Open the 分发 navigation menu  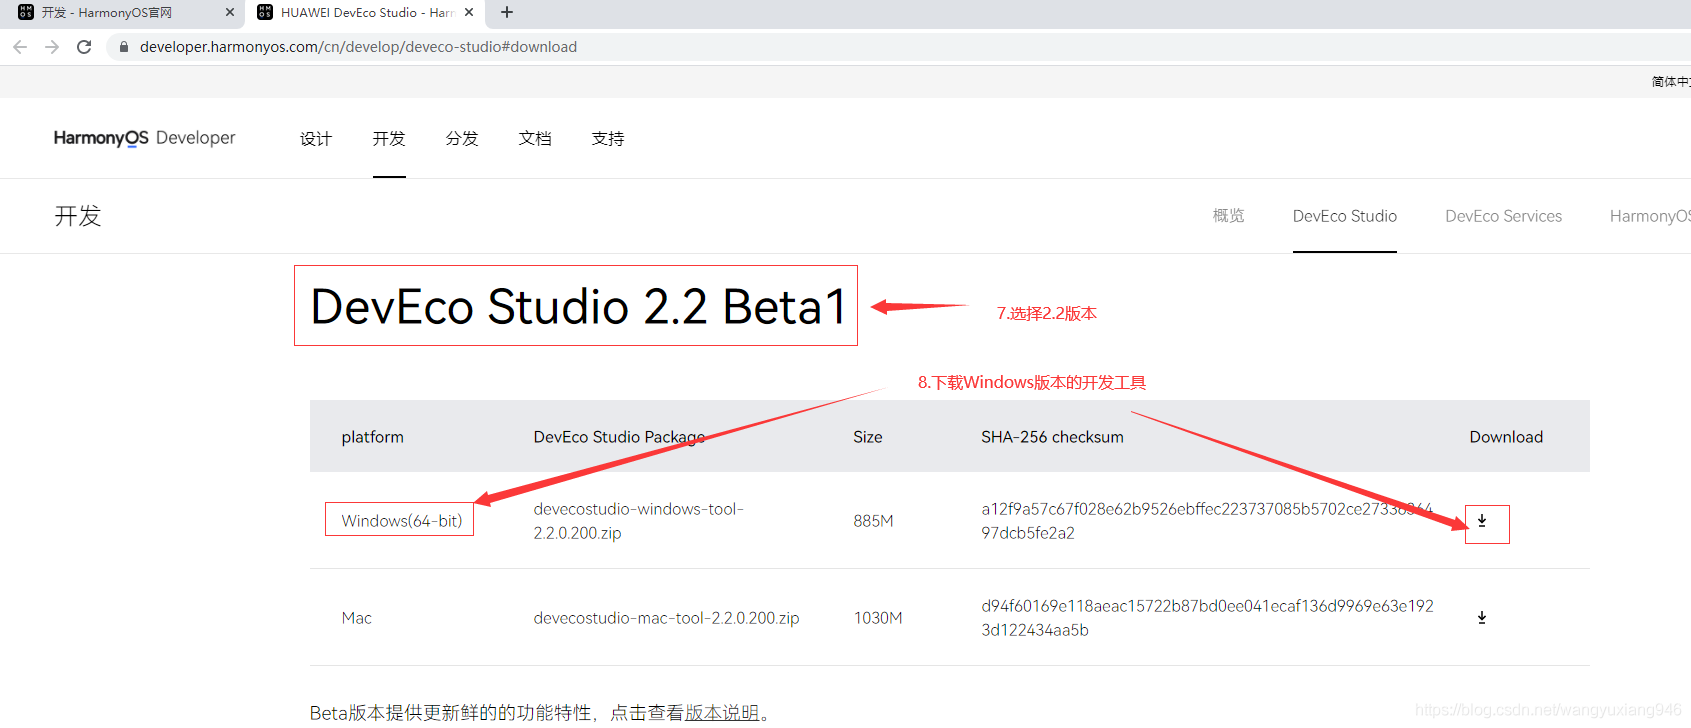[x=462, y=139]
